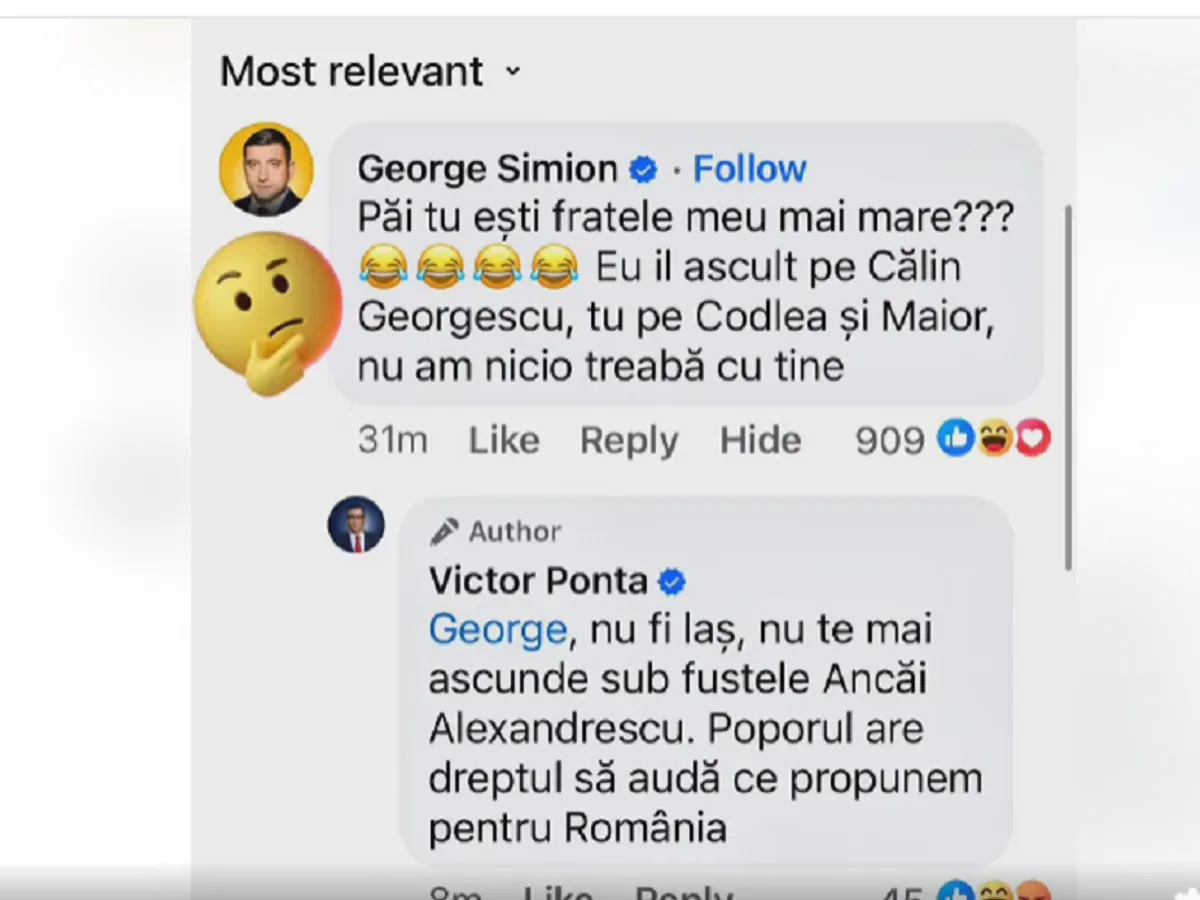Viewport: 1200px width, 900px height.
Task: Open Victor Ponta's profile picture
Action: (x=356, y=524)
